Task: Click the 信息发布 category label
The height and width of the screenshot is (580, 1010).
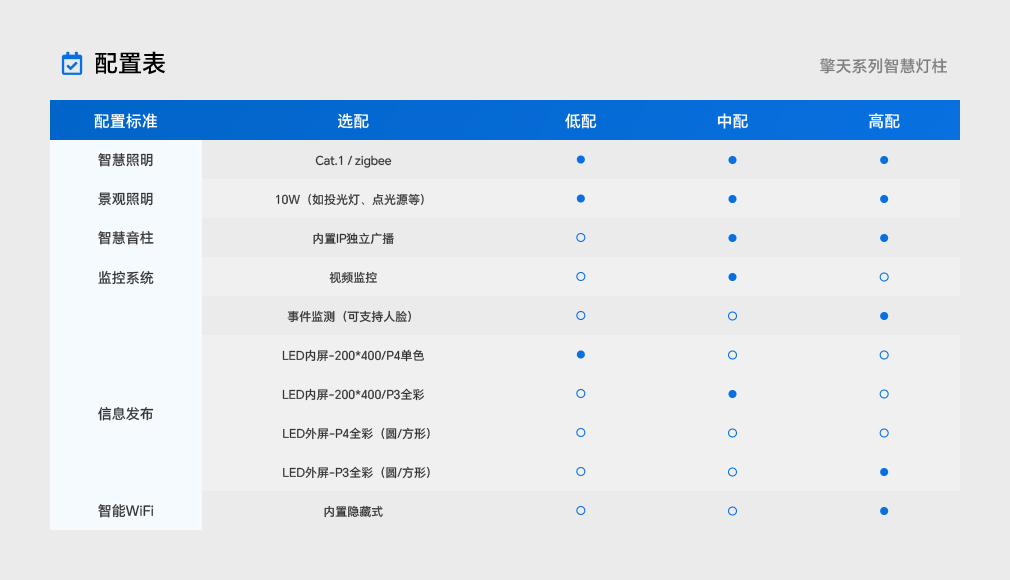Action: coord(126,414)
